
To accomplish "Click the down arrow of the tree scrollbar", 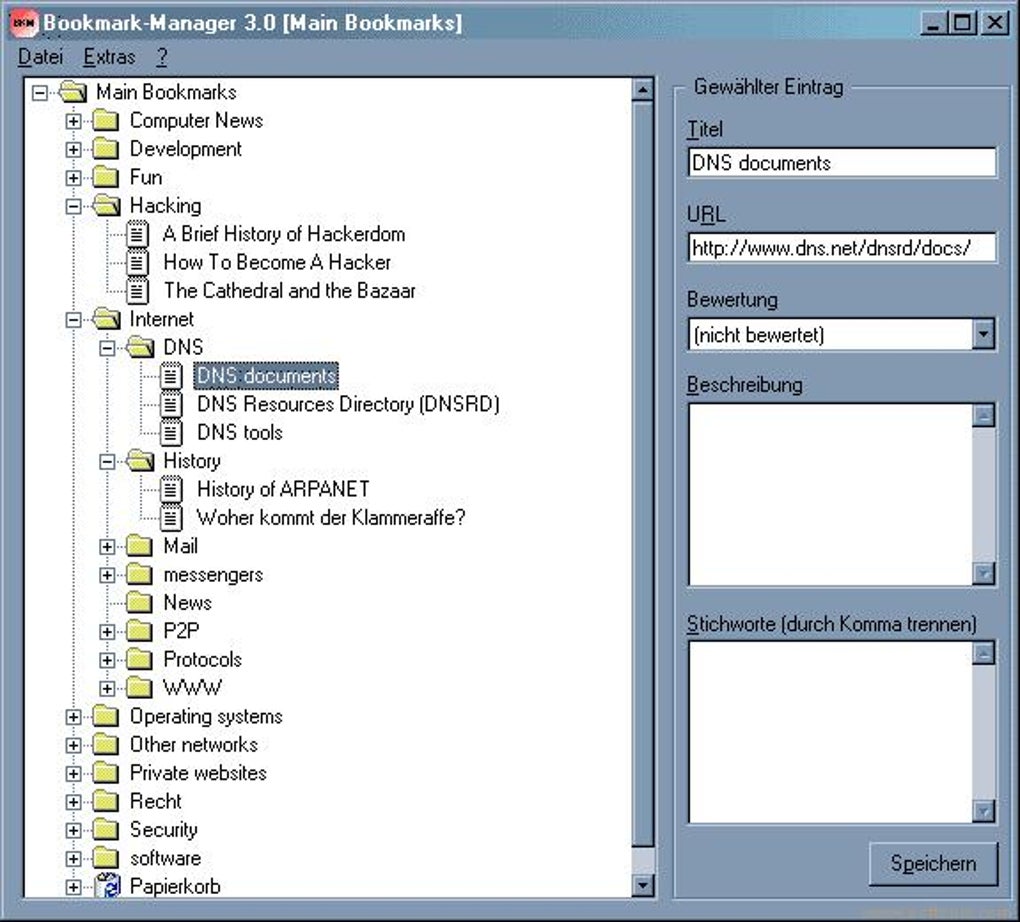I will [641, 884].
